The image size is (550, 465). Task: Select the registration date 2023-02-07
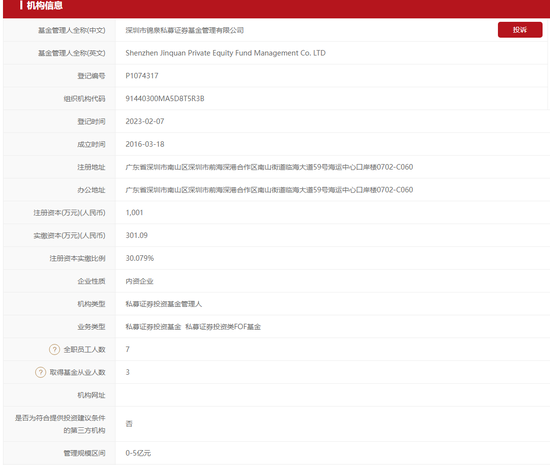tap(145, 121)
